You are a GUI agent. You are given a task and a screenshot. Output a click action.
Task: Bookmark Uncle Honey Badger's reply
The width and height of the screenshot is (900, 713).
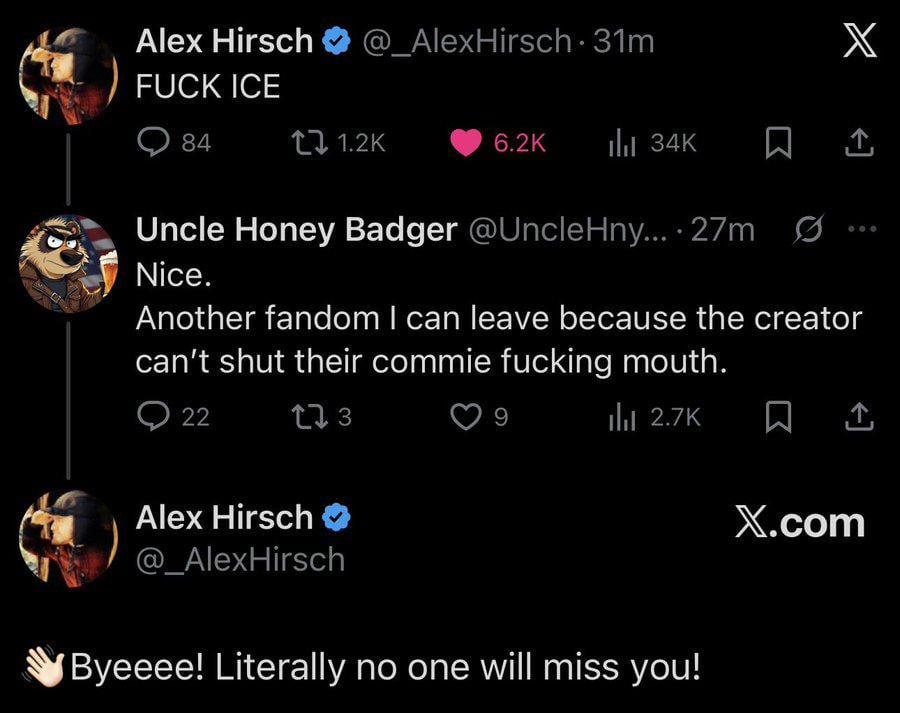[x=777, y=417]
